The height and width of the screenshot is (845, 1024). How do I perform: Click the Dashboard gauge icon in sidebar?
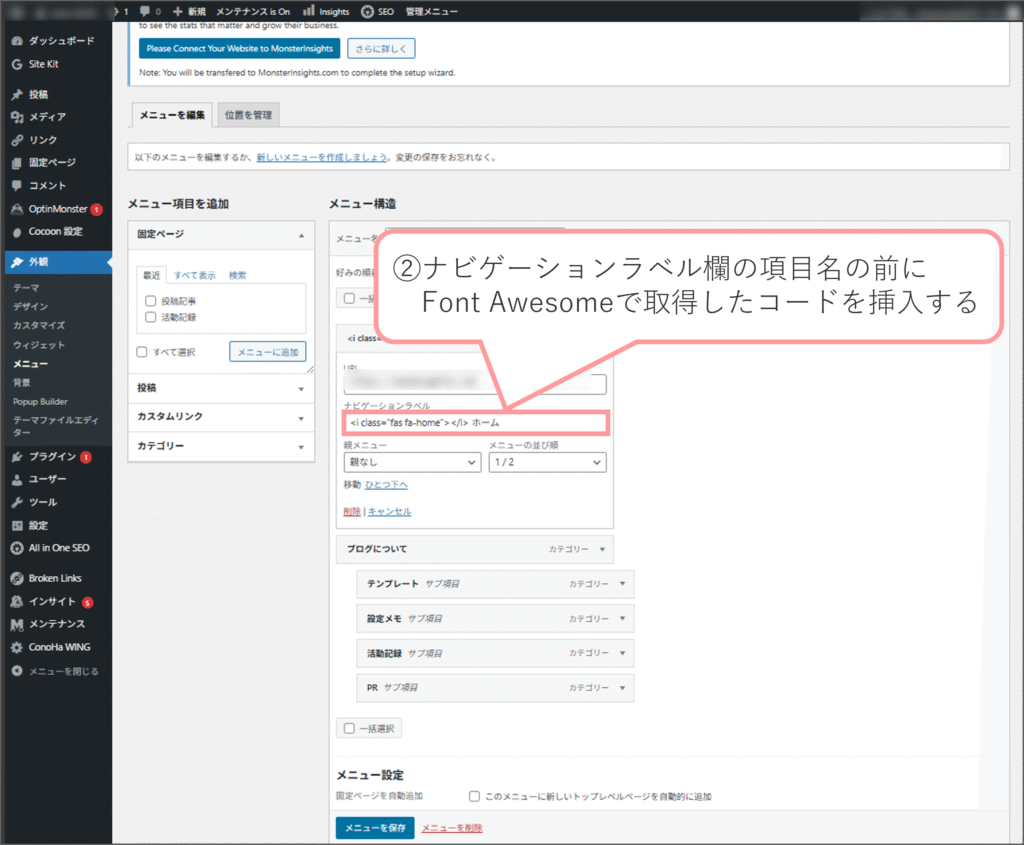[x=17, y=41]
